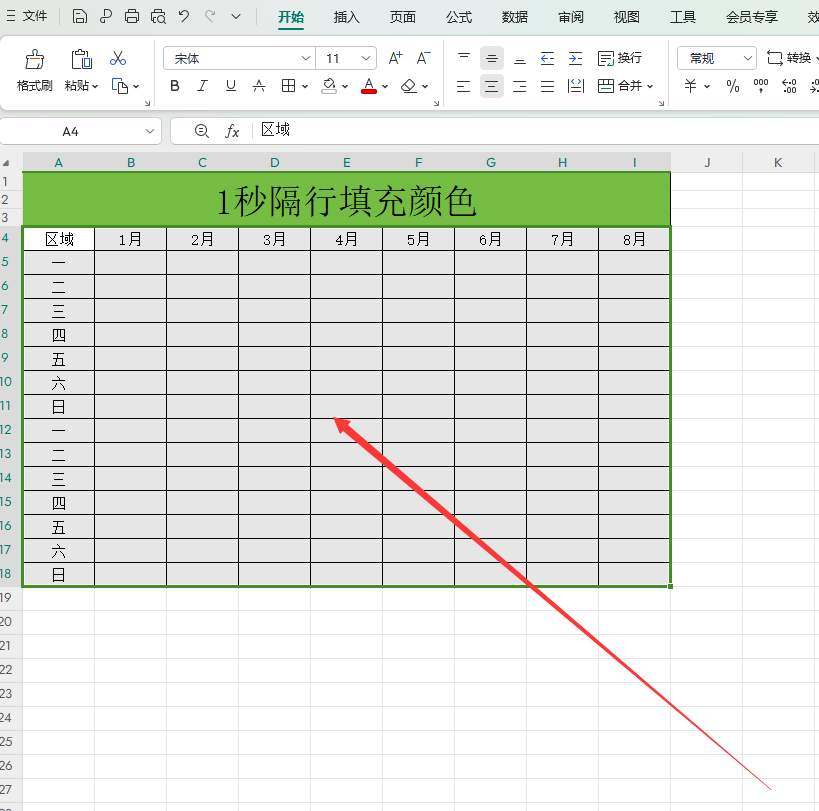Viewport: 819px width, 811px height.
Task: Open the font name 宋体 dropdown
Action: pos(306,58)
